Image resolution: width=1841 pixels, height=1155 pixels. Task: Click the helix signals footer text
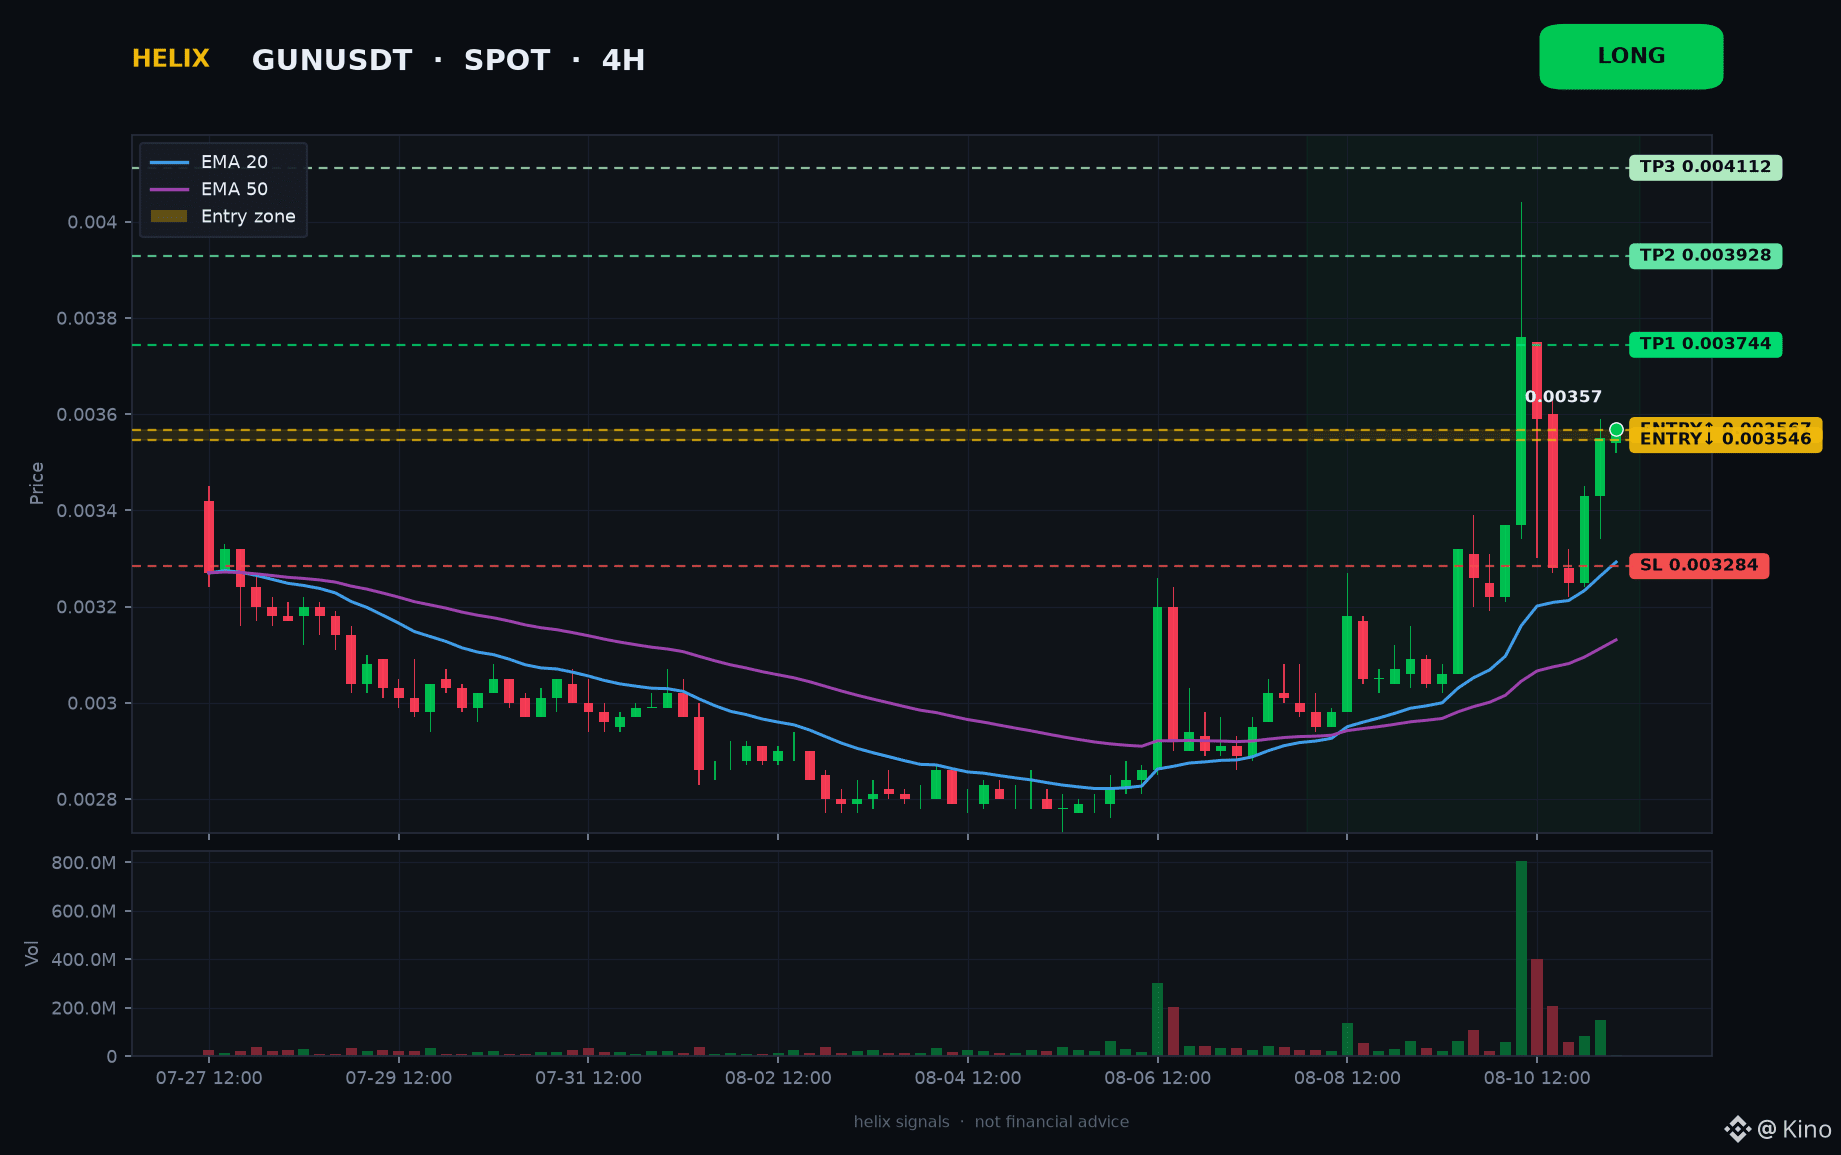[991, 1122]
